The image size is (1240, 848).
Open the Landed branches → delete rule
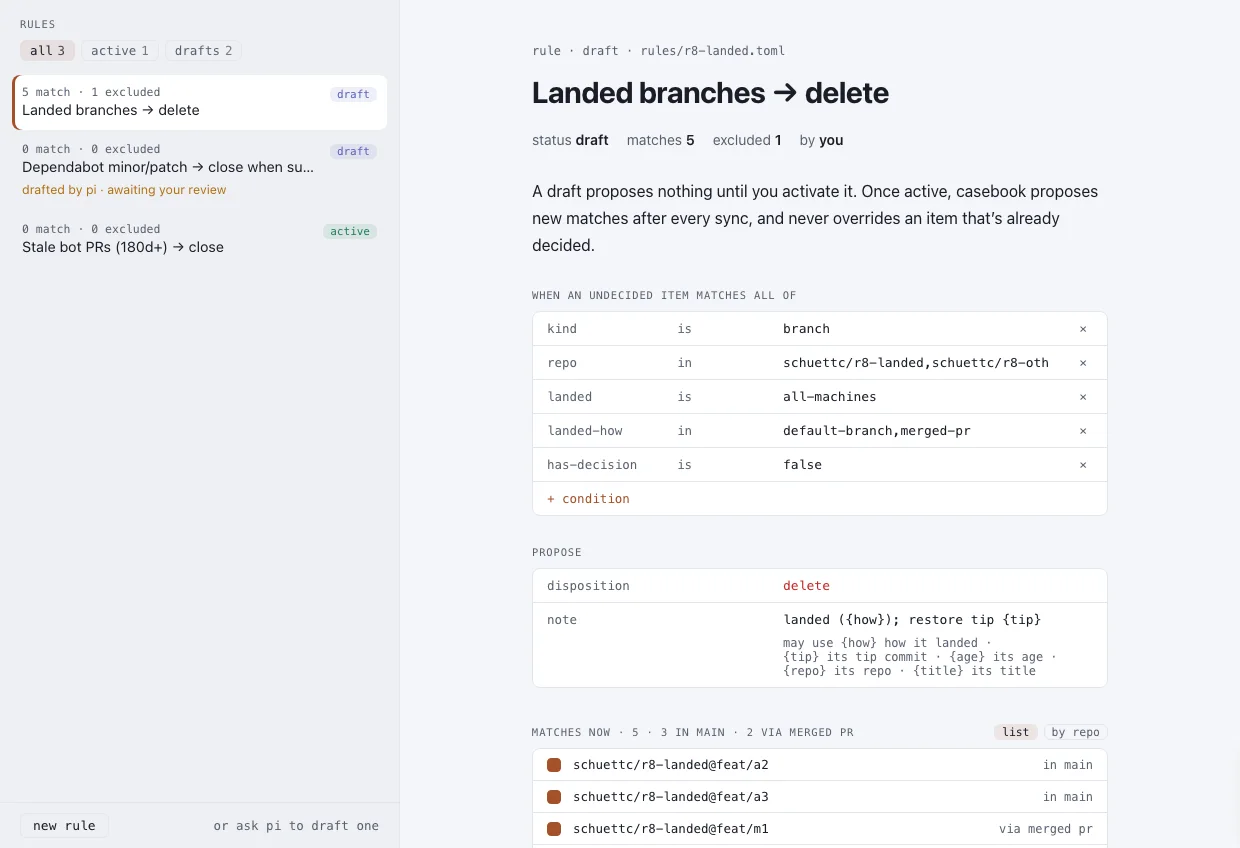[x=200, y=102]
